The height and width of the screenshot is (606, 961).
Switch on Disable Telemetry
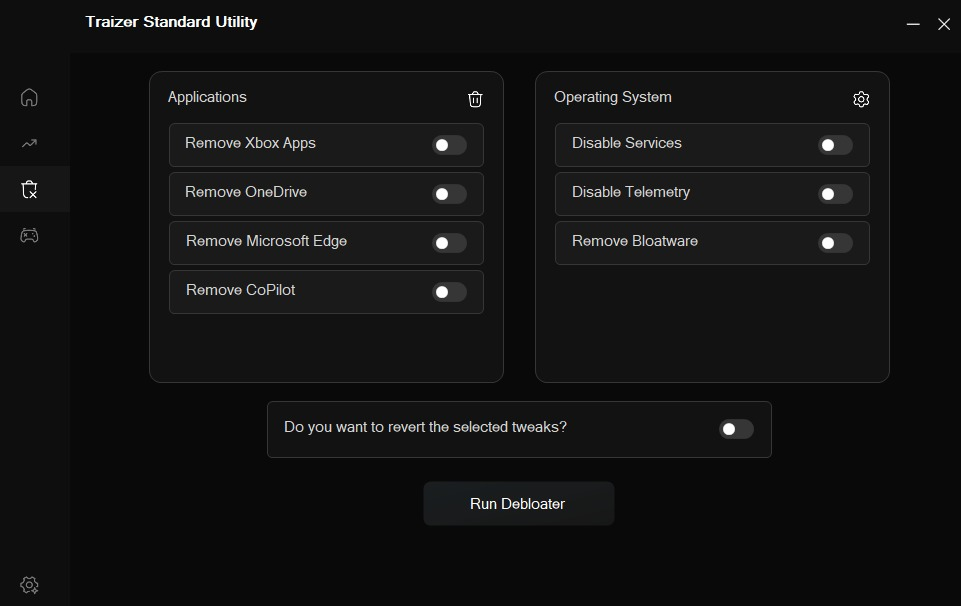pyautogui.click(x=835, y=194)
